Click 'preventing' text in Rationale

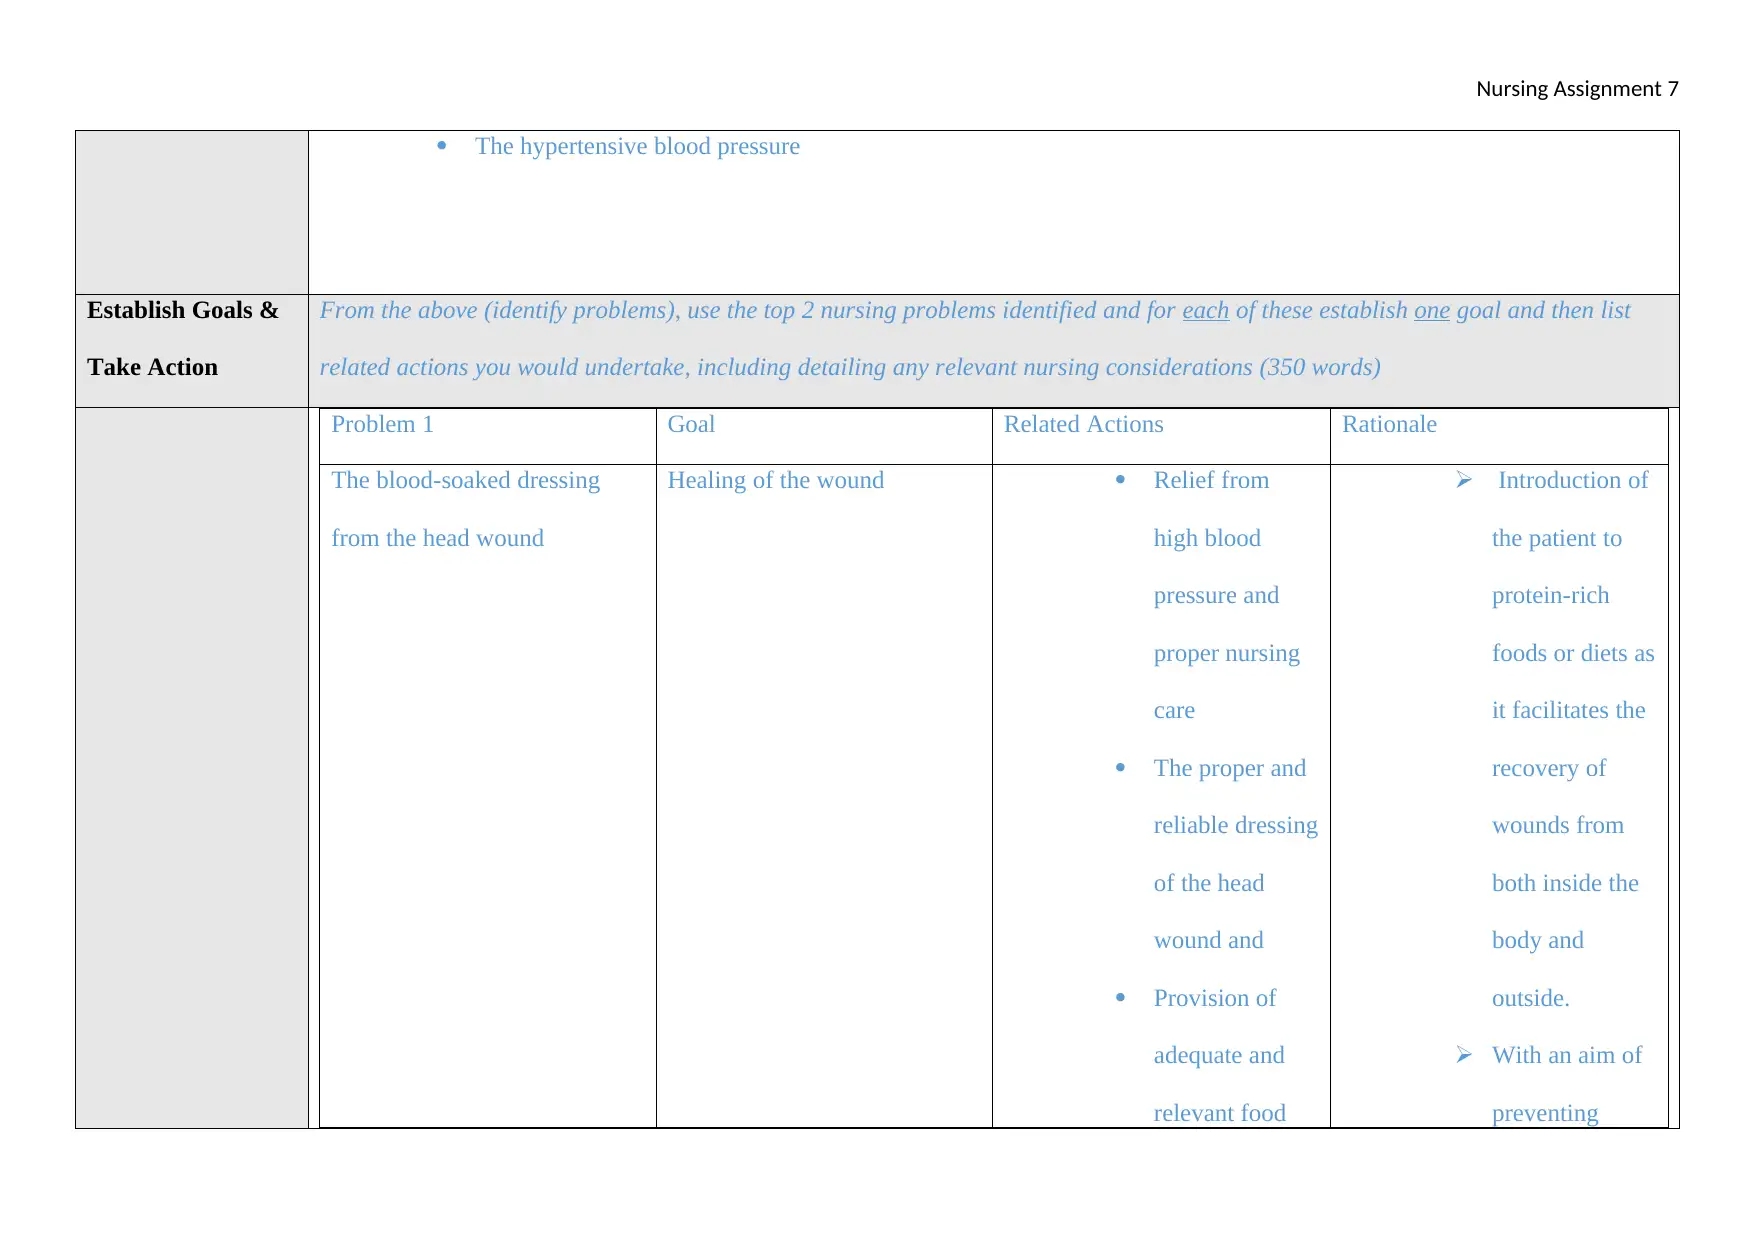[x=1544, y=1113]
